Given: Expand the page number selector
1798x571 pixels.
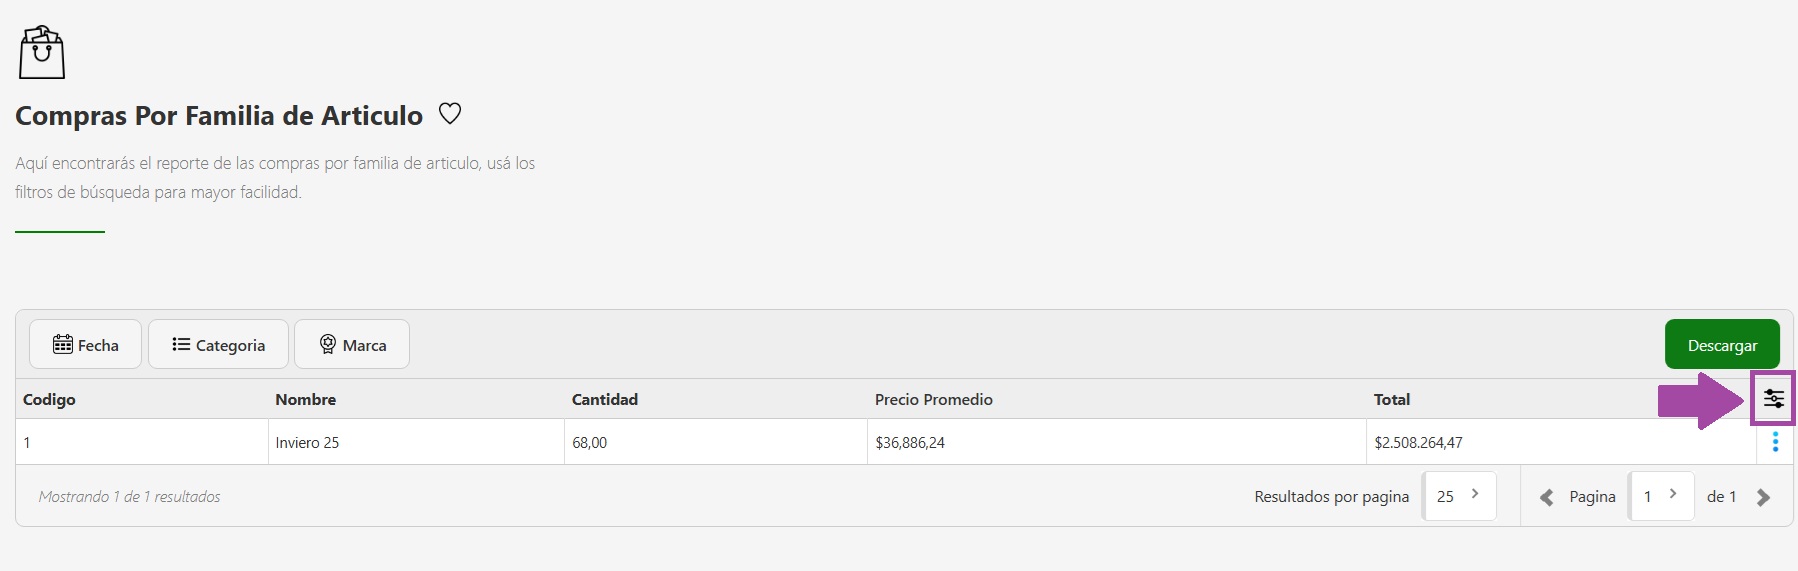Looking at the screenshot, I should 1661,496.
